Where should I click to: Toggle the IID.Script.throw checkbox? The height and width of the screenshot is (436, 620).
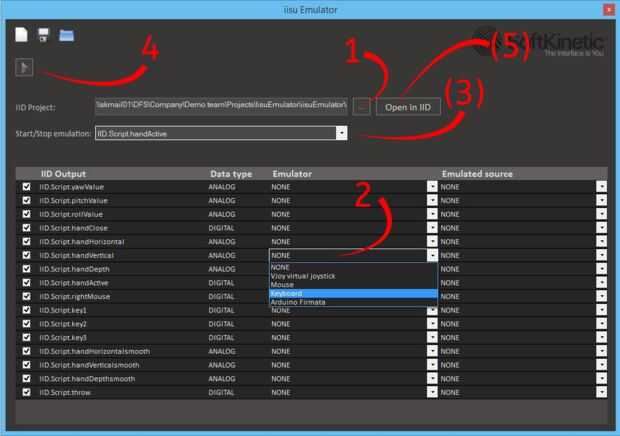[x=26, y=392]
